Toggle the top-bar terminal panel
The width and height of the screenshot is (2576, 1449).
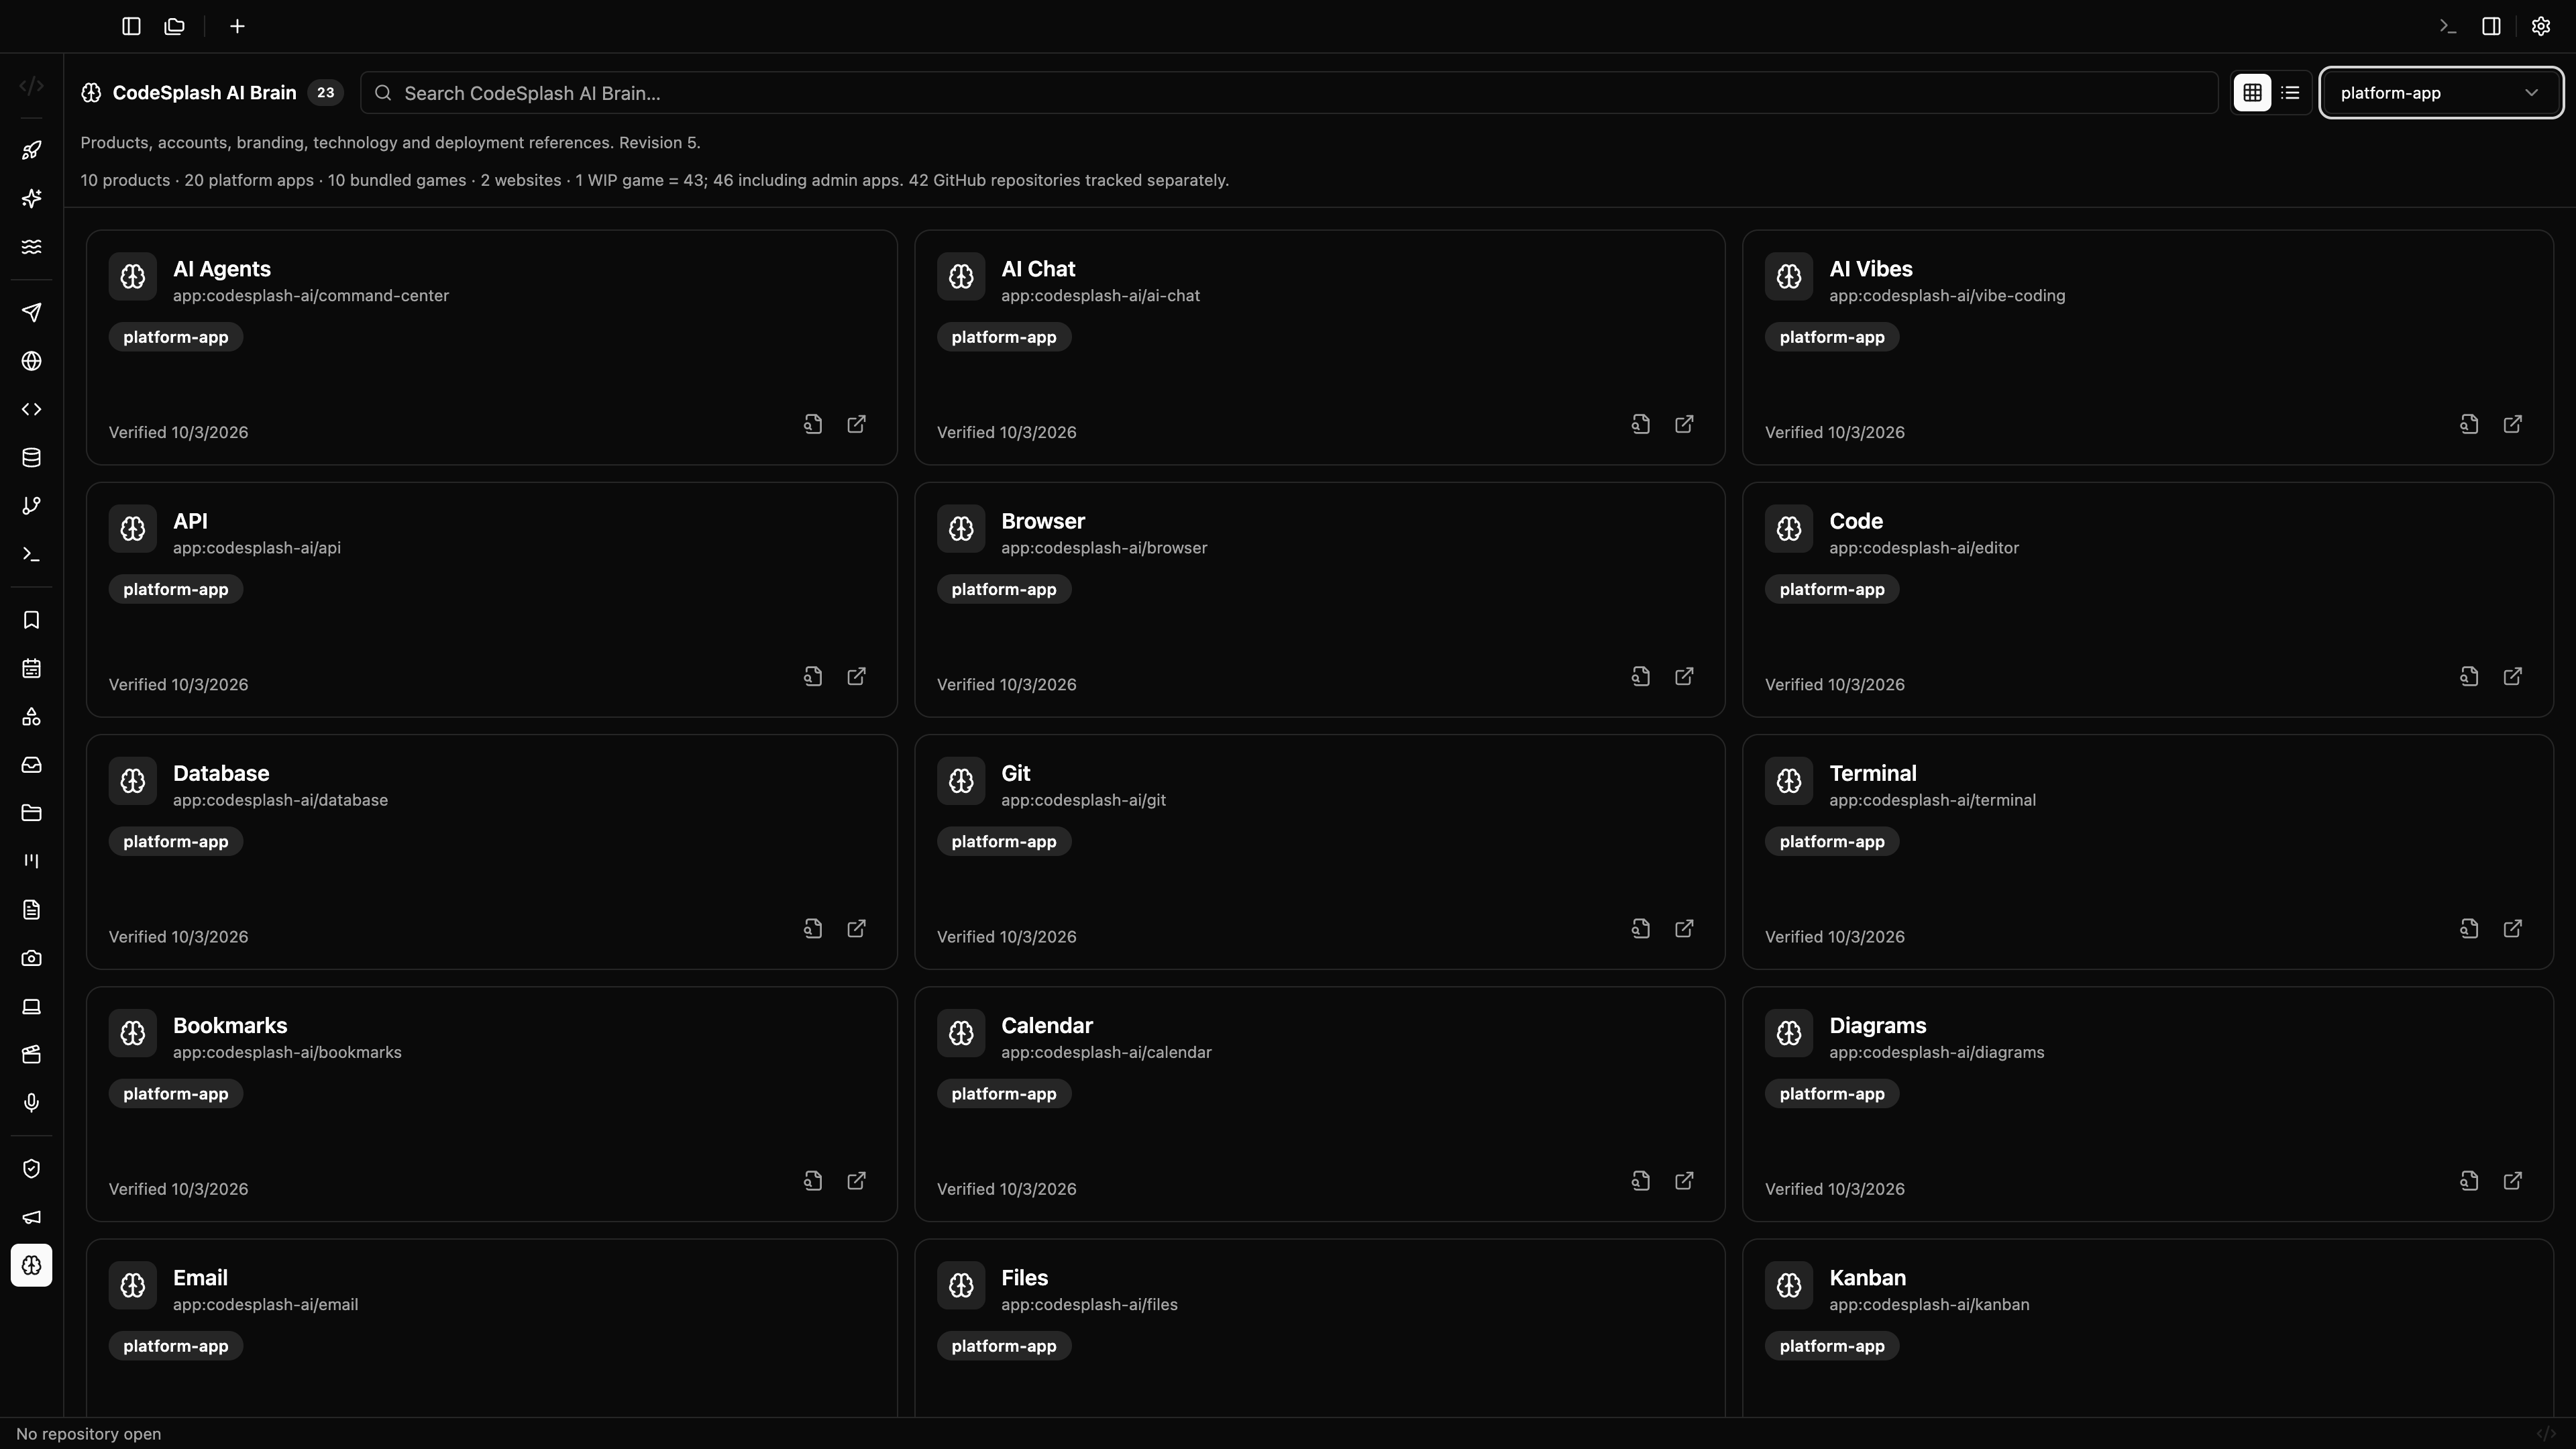pos(2447,26)
